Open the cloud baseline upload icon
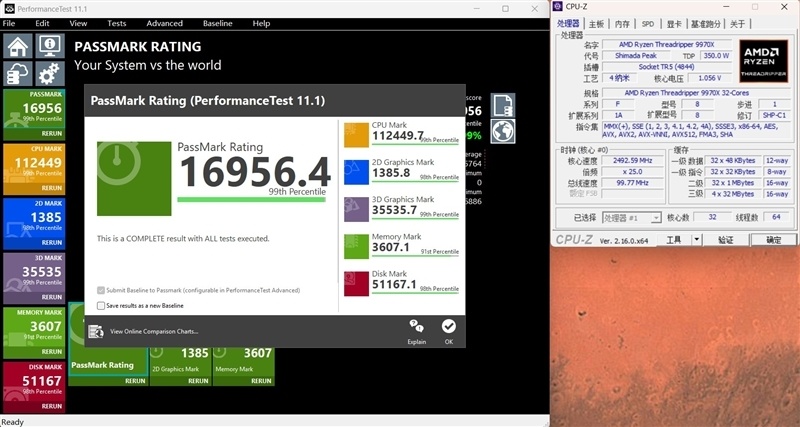 coord(19,74)
